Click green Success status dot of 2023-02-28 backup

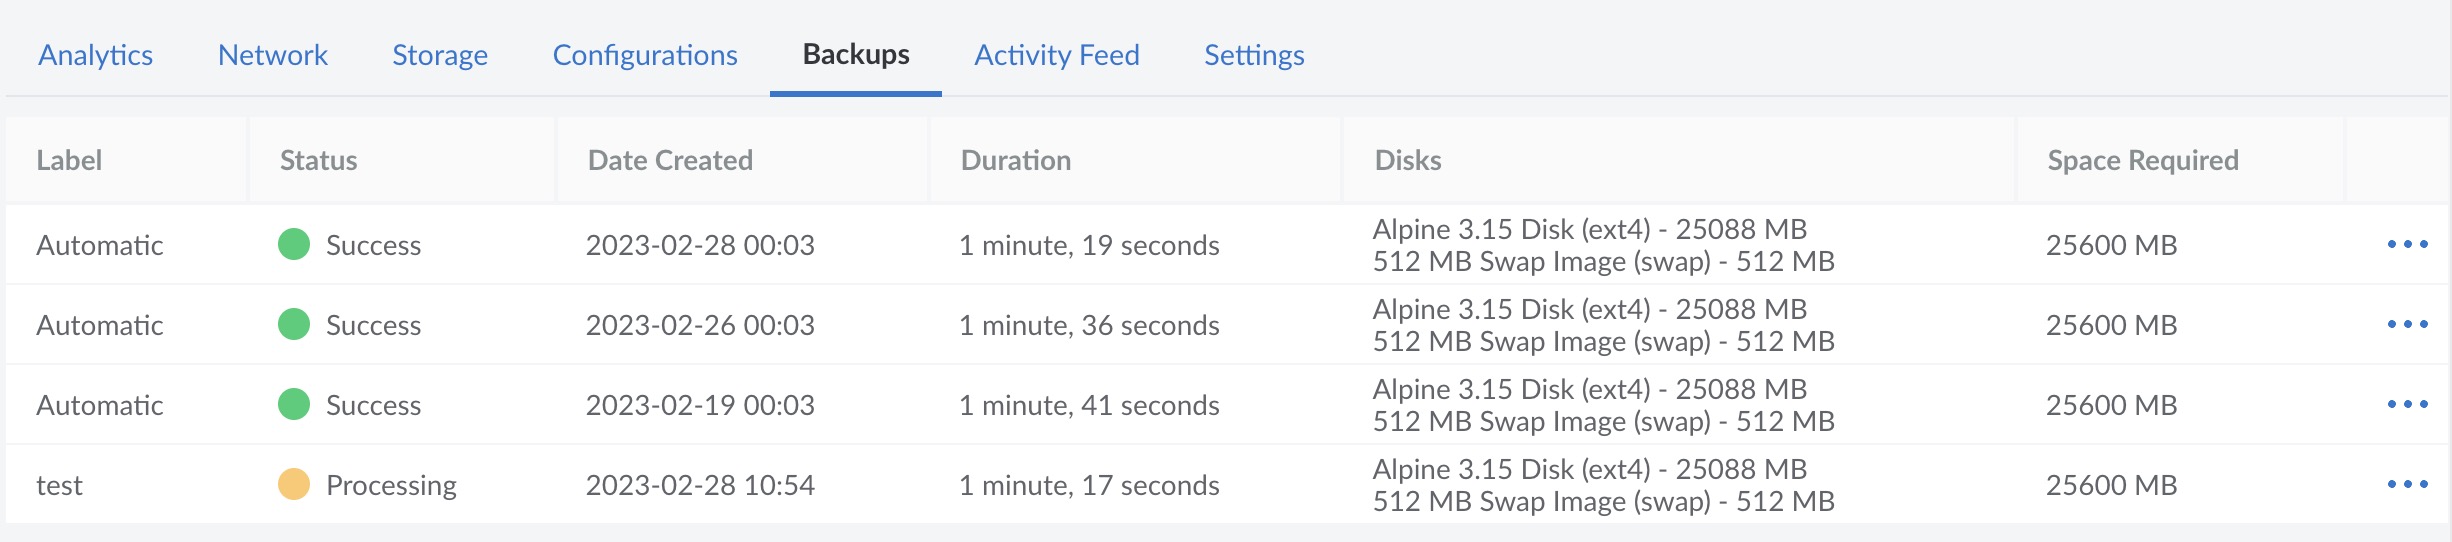(x=294, y=245)
